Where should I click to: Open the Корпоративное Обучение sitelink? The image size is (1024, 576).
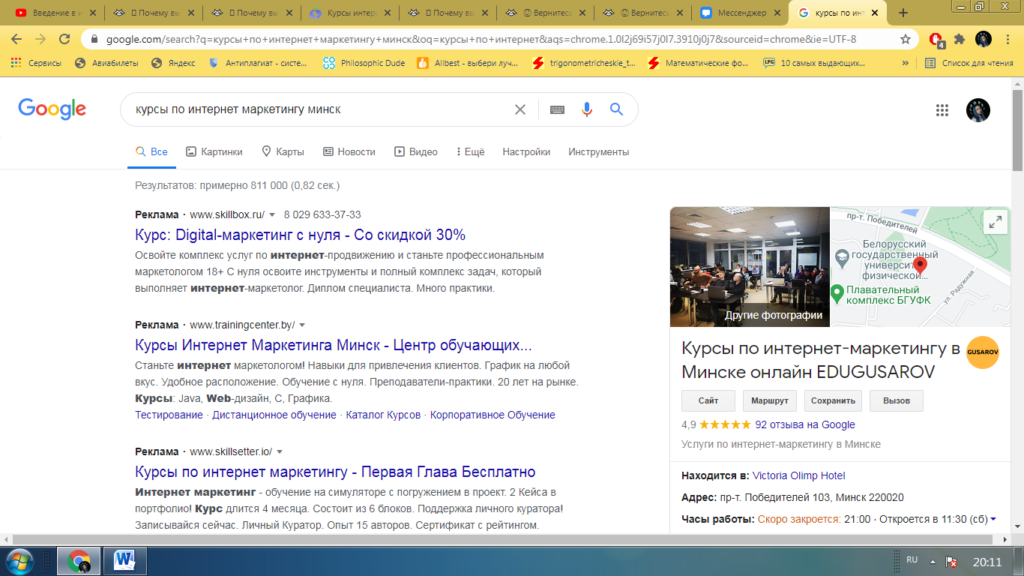(492, 415)
